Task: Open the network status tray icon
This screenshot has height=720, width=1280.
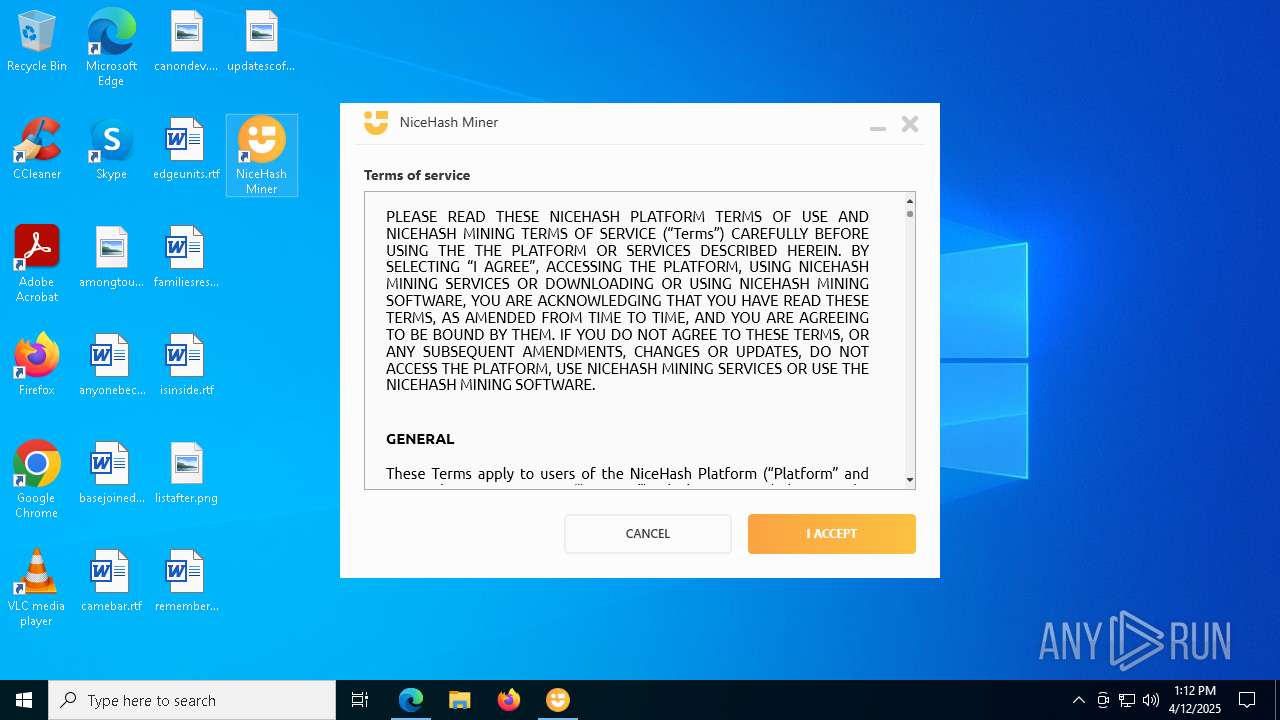Action: pos(1127,700)
